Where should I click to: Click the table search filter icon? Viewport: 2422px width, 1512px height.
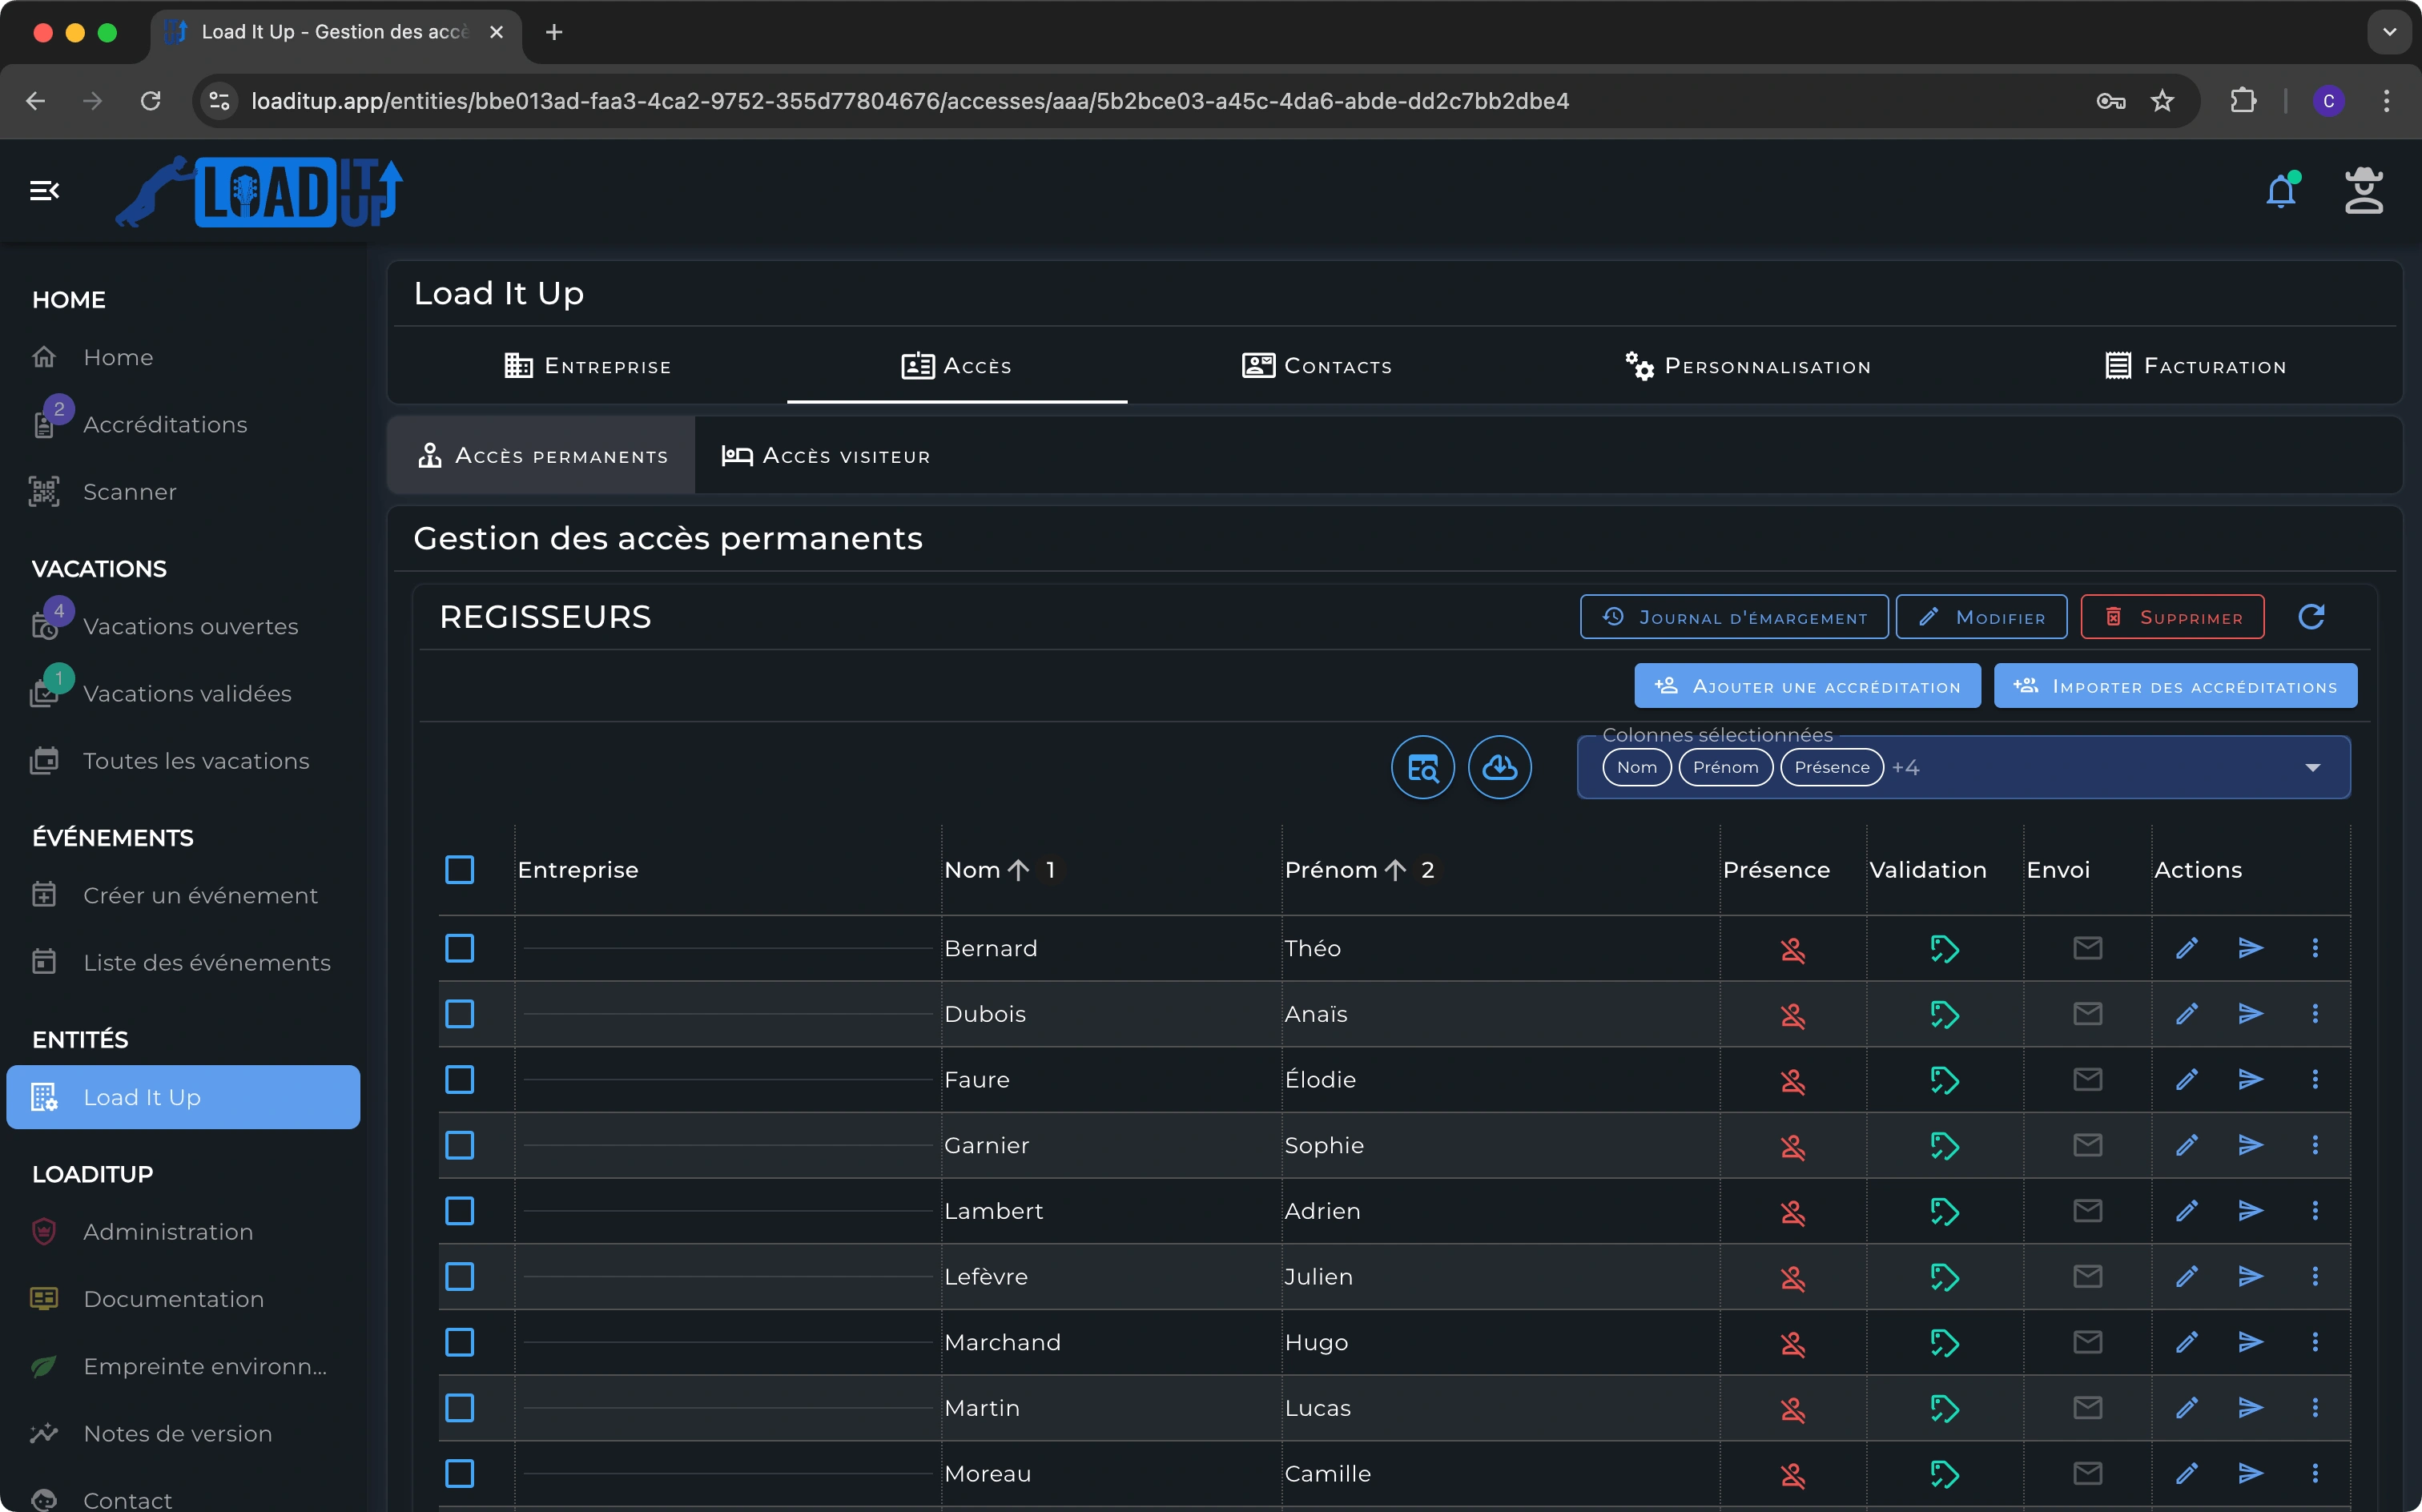coord(1422,767)
